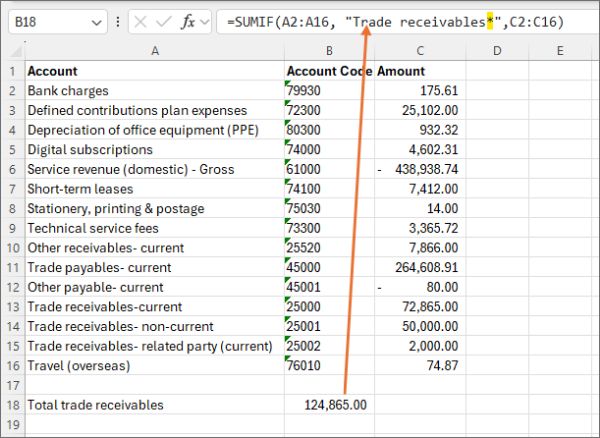
Task: Click the Enter checkmark icon in formula bar
Action: point(164,21)
